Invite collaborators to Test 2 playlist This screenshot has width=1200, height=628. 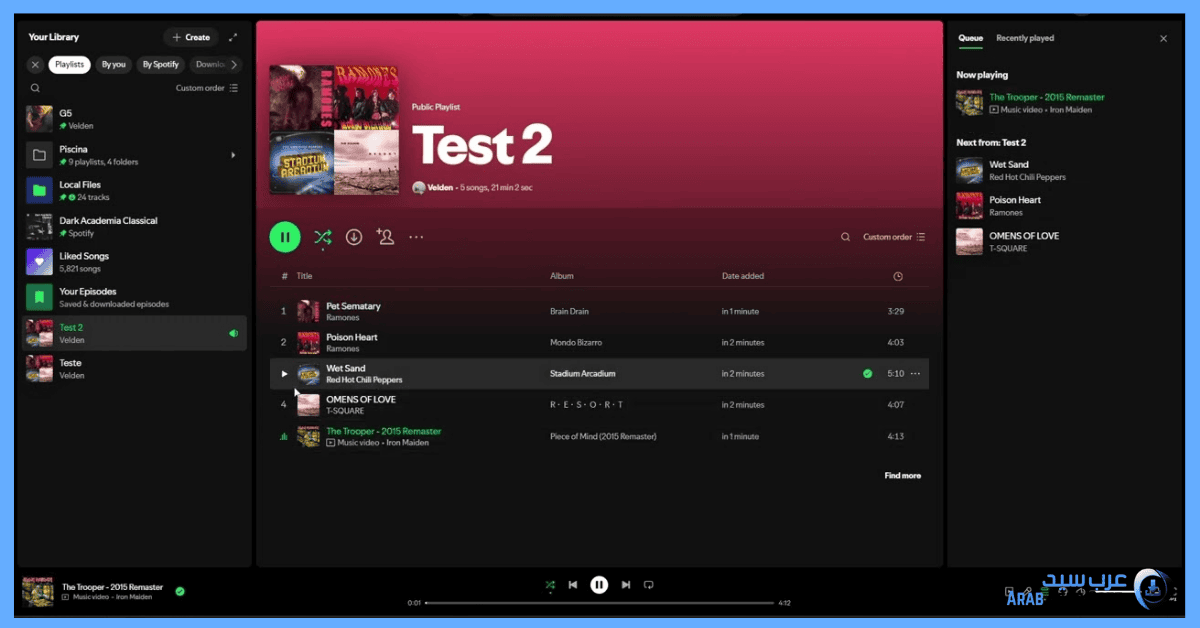[x=385, y=237]
